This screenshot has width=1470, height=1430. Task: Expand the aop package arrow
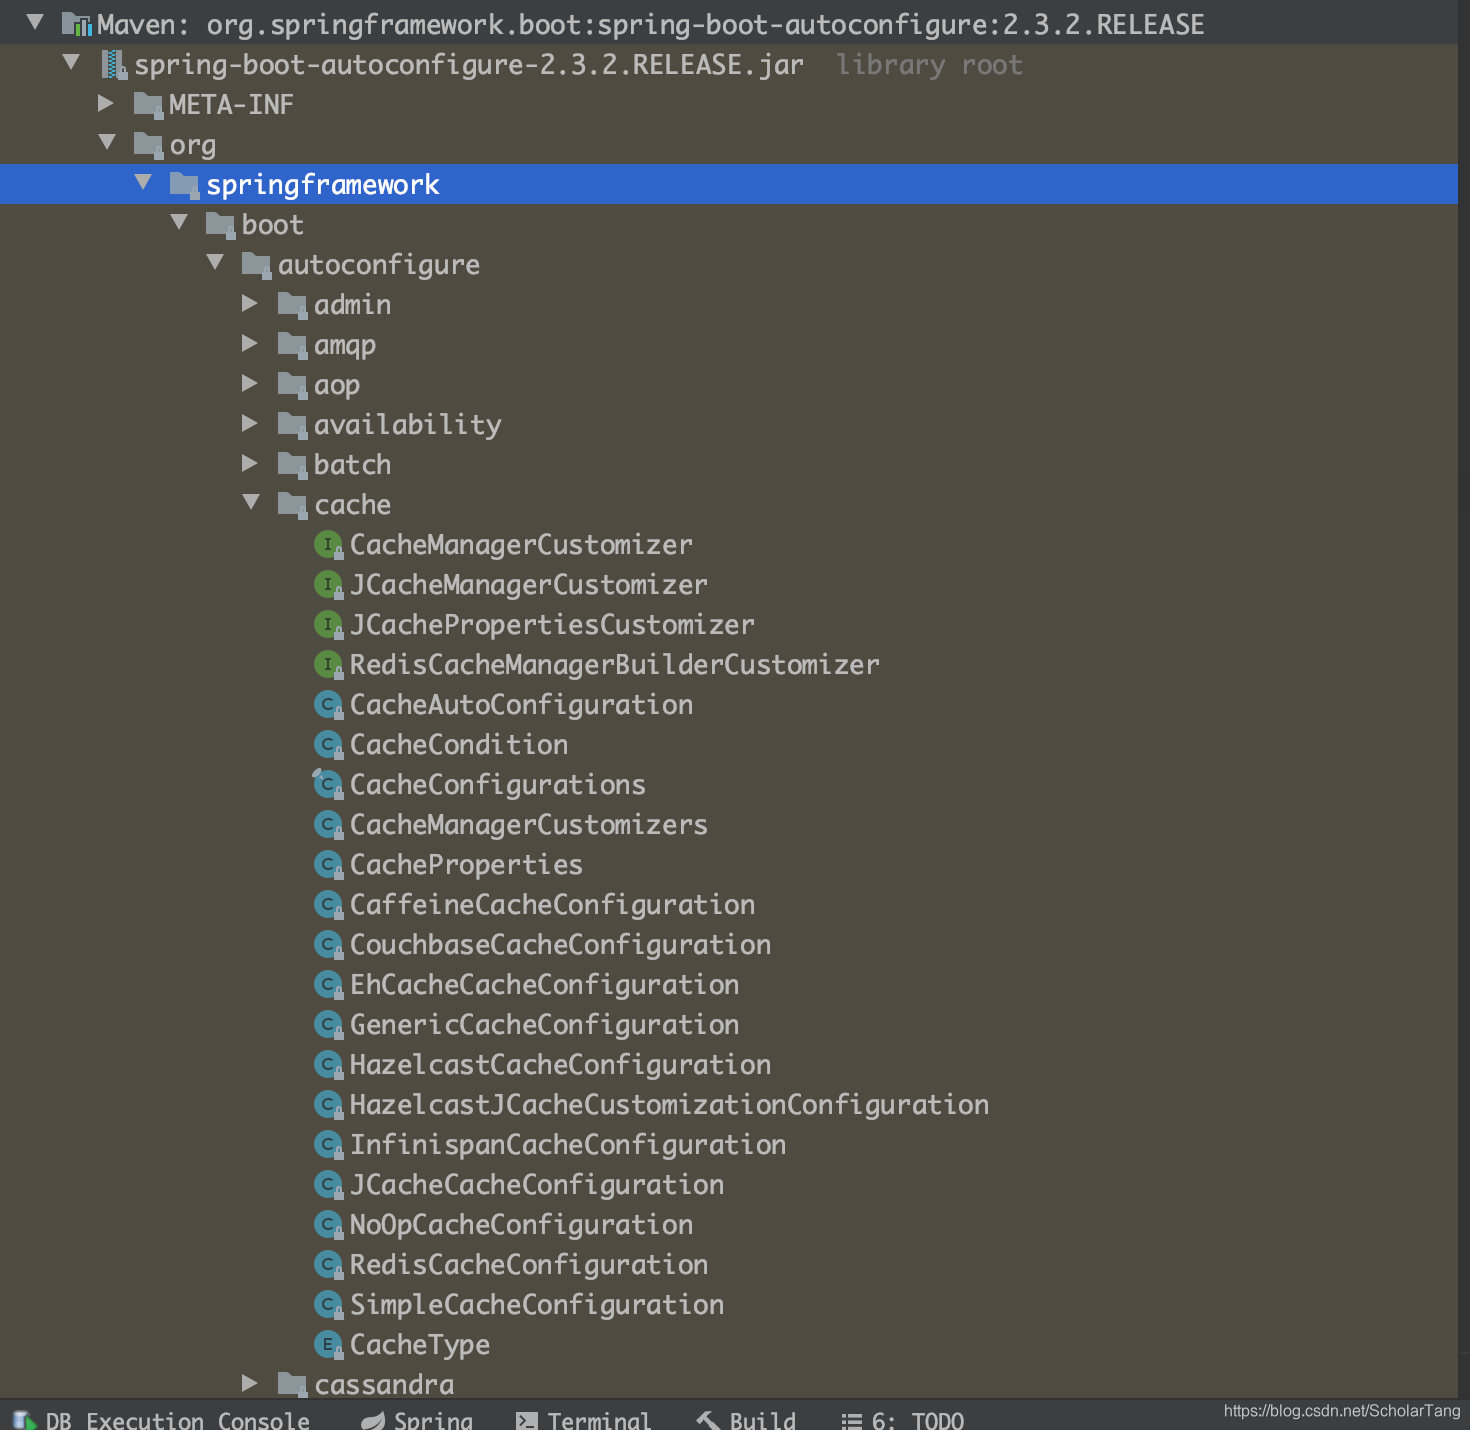click(x=250, y=383)
